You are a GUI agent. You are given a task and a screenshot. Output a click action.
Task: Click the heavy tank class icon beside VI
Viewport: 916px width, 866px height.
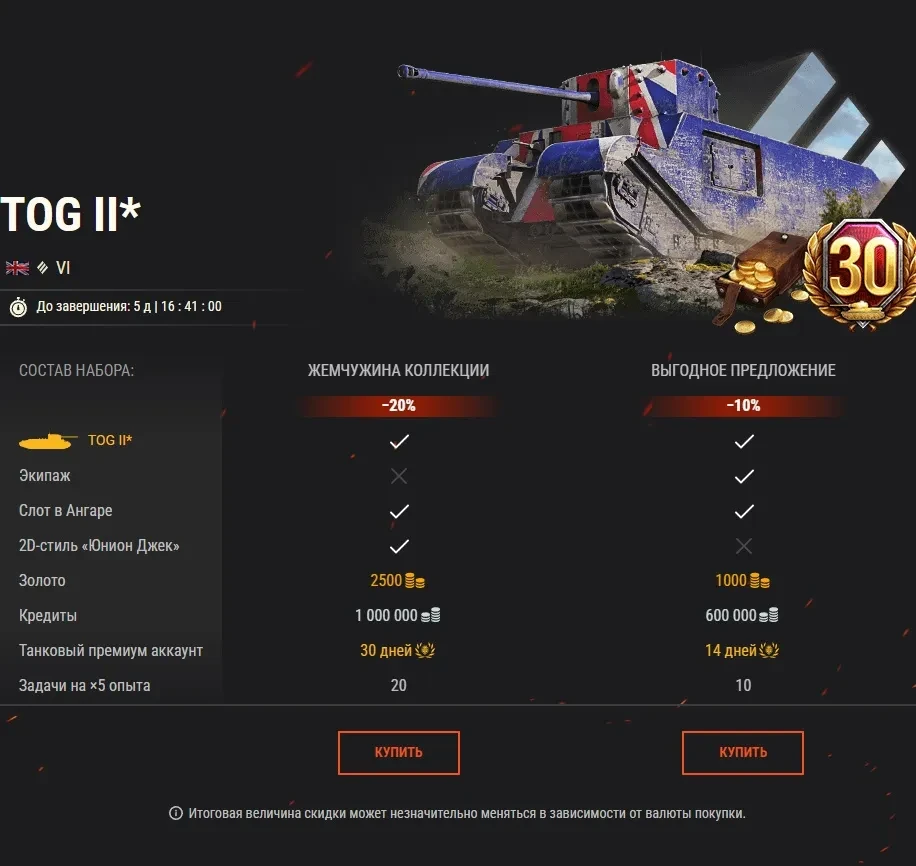43,268
